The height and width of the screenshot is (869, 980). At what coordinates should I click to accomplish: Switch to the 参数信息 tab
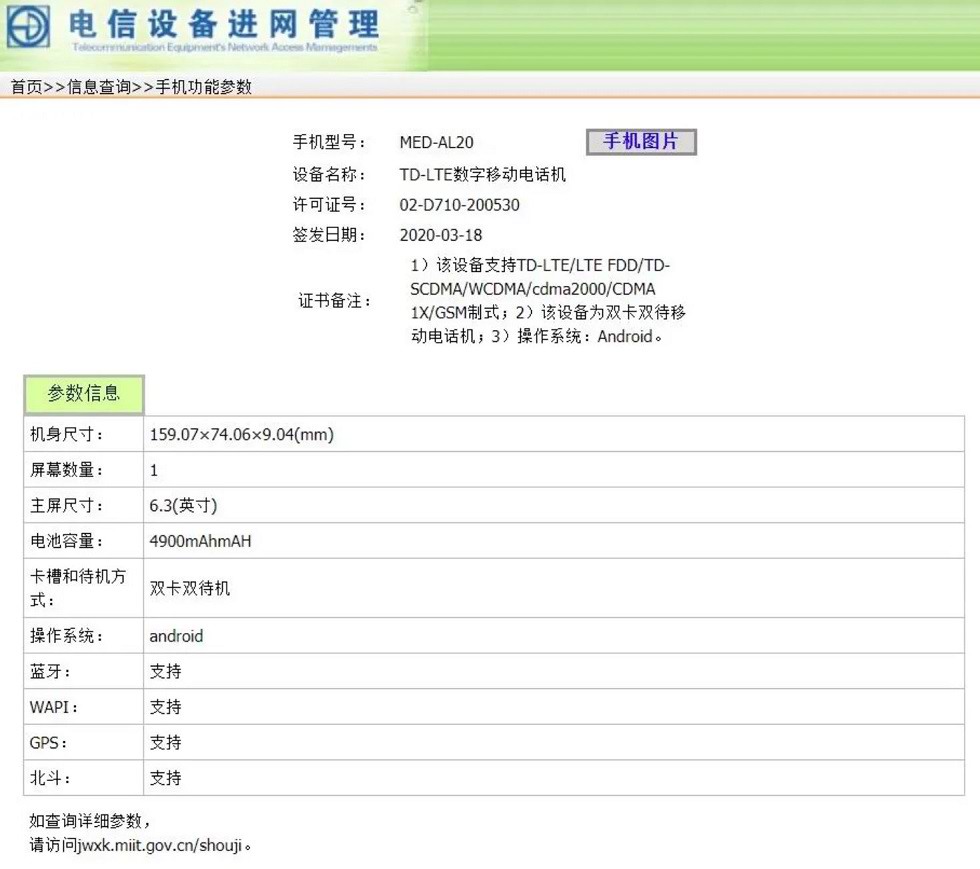84,394
